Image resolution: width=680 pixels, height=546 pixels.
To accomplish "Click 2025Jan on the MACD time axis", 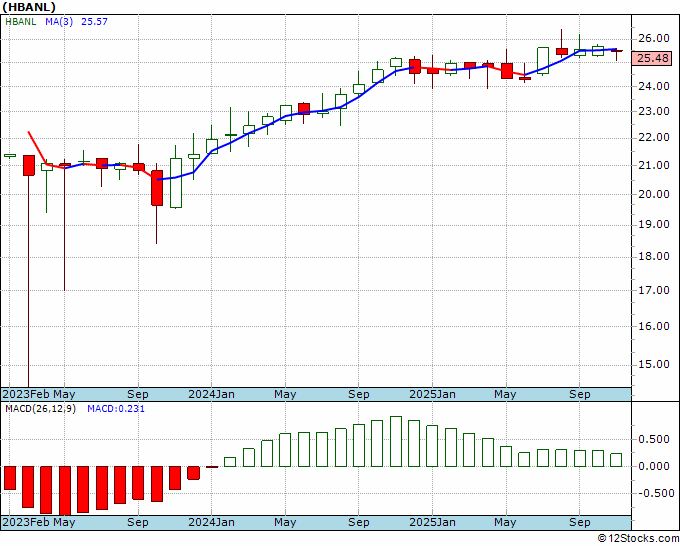I will (x=432, y=522).
